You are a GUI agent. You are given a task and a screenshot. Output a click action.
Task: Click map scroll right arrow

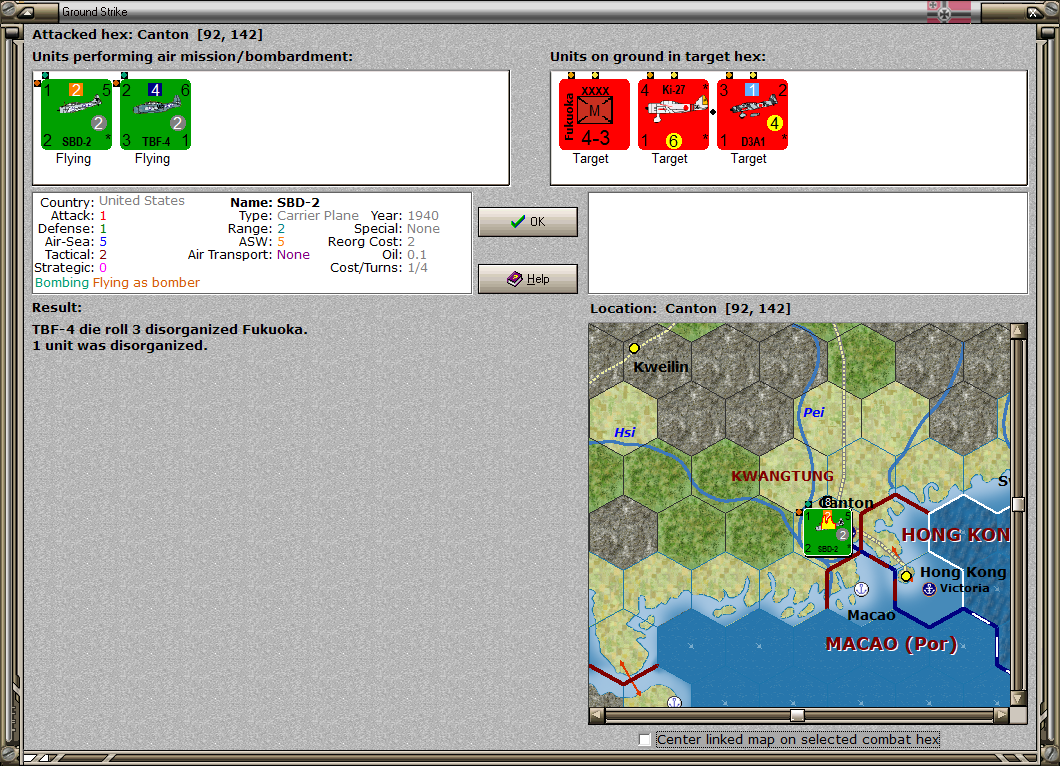tap(1002, 715)
